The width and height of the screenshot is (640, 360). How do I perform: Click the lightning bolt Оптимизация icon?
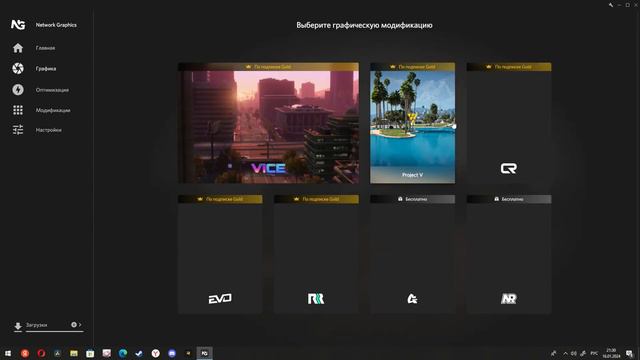(x=18, y=90)
